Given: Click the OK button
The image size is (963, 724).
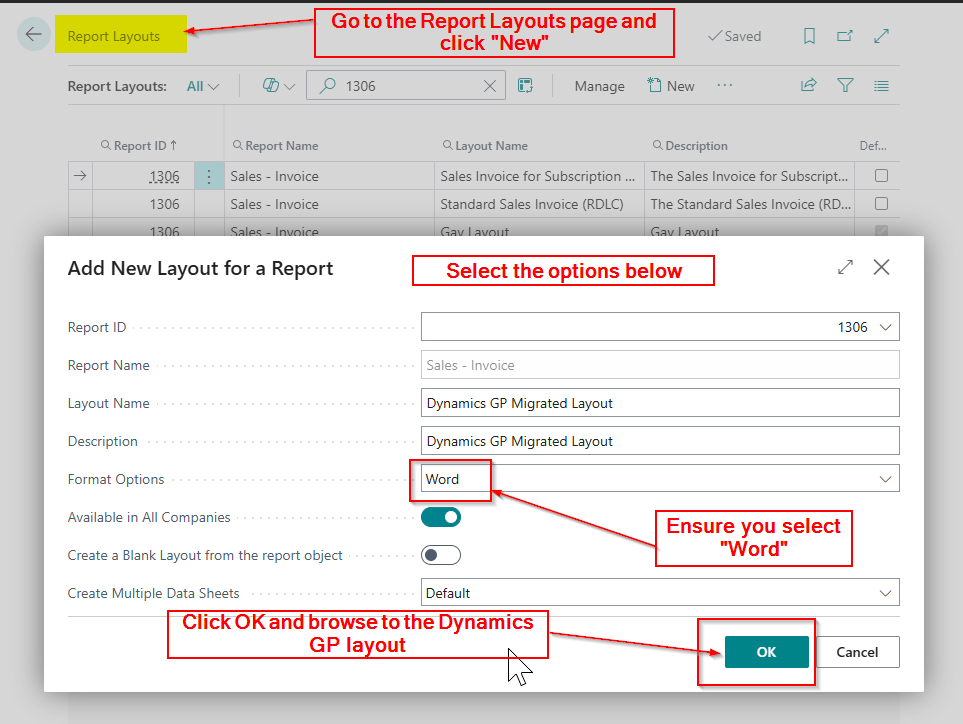Looking at the screenshot, I should coord(766,652).
